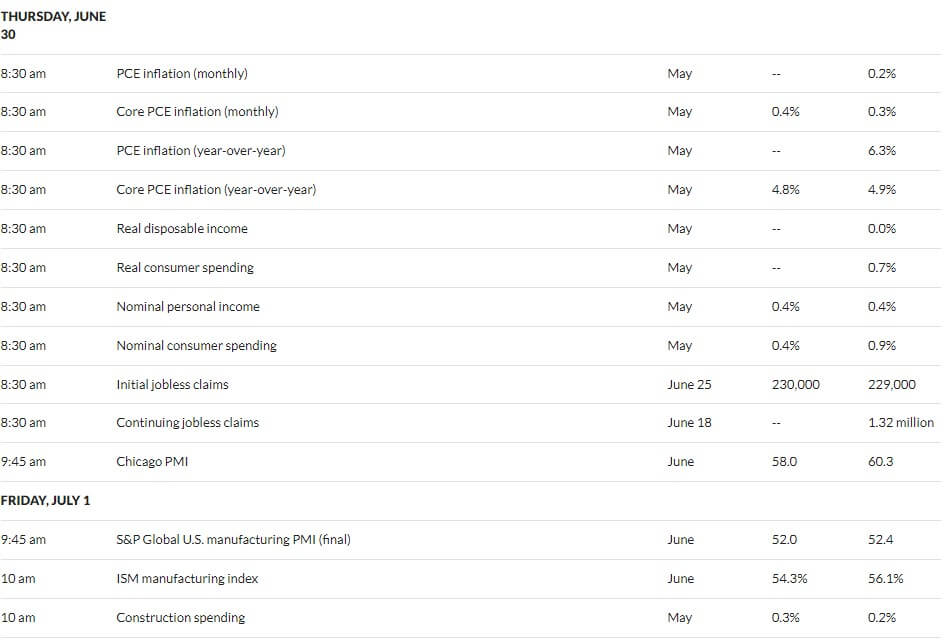Select Core PCE inflation (monthly) row
The width and height of the screenshot is (945, 643).
470,112
